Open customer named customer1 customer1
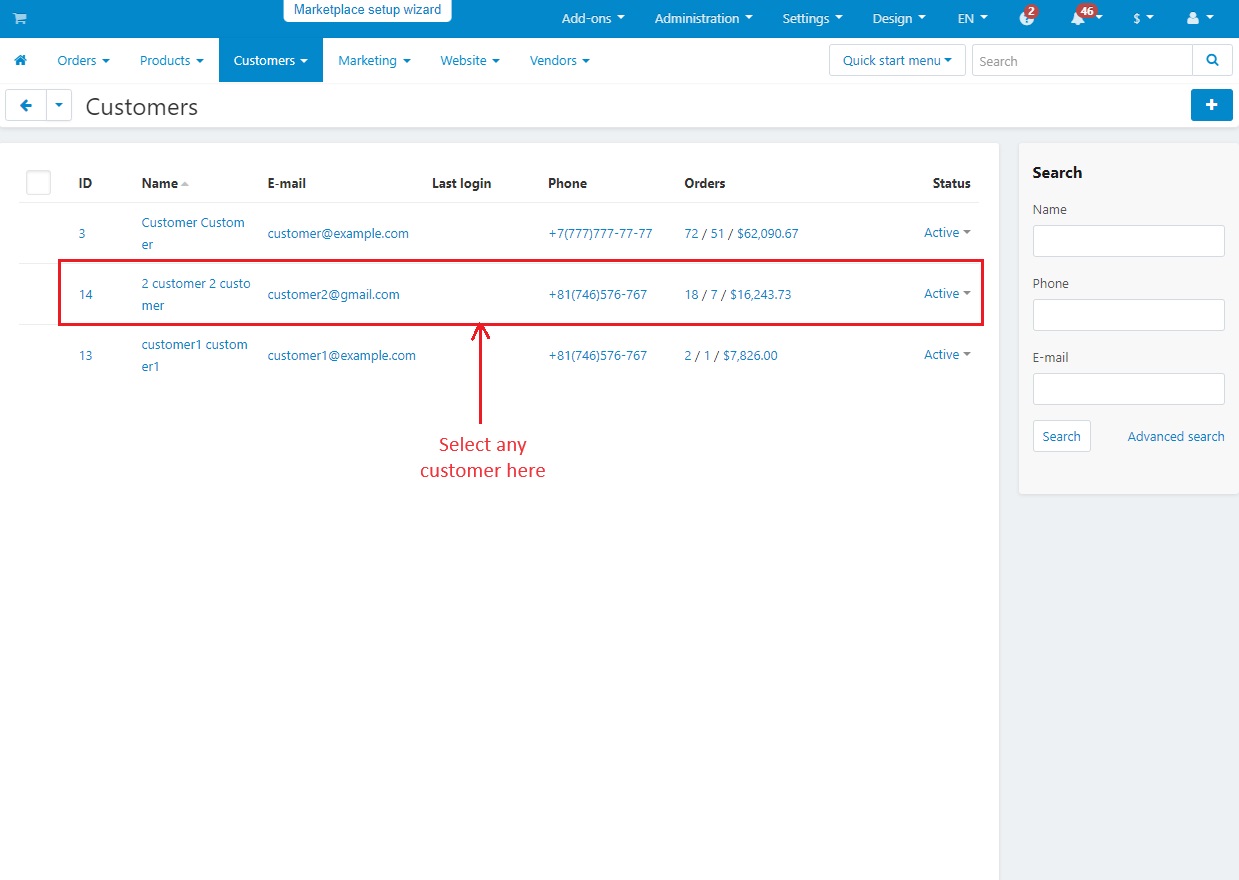This screenshot has height=880, width=1239. coord(194,355)
